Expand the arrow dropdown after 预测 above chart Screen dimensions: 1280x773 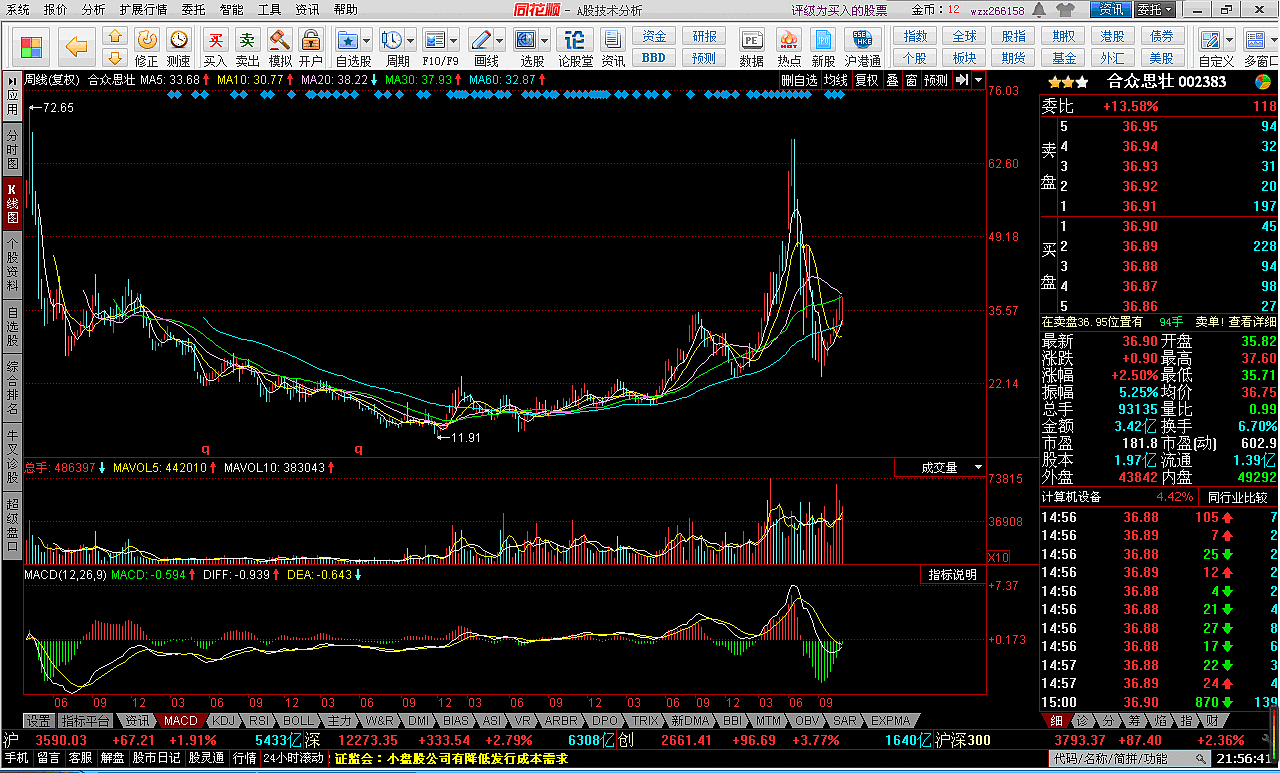pyautogui.click(x=978, y=80)
